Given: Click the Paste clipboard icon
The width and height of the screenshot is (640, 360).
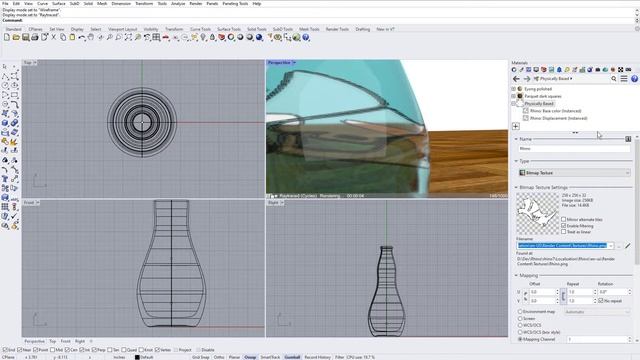Looking at the screenshot, I should 72,38.
